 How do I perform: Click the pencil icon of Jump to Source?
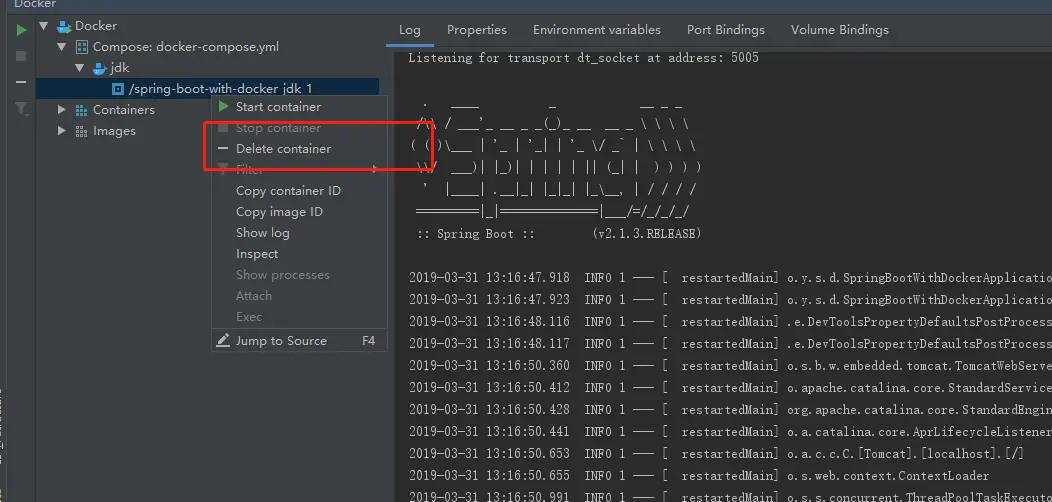coord(223,340)
